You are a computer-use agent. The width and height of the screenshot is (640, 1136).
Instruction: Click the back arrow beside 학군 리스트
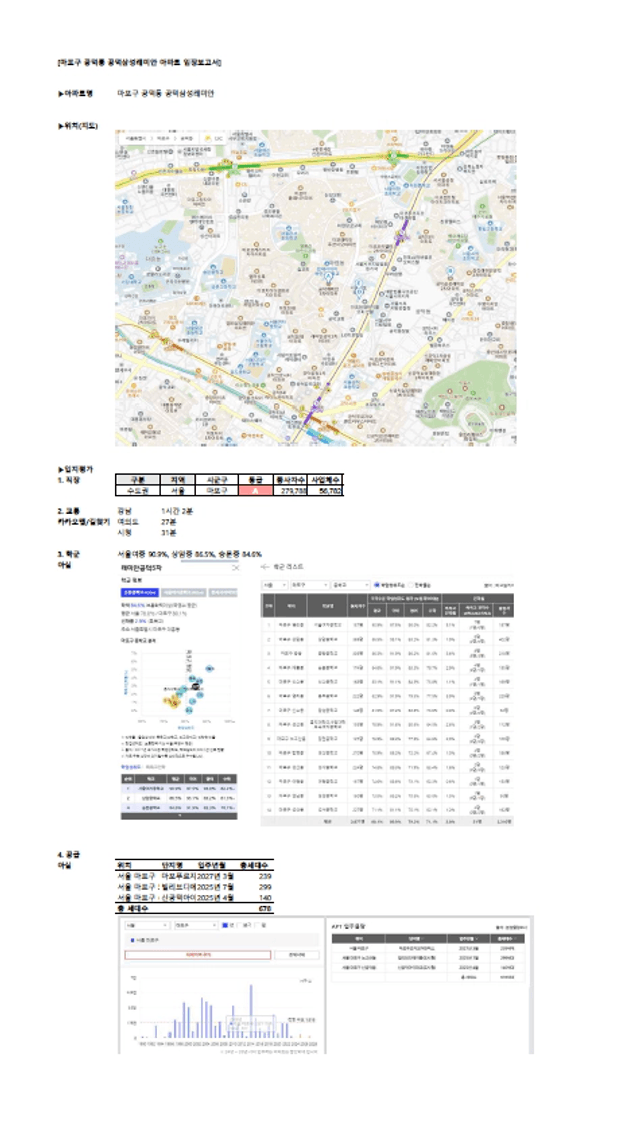[265, 567]
